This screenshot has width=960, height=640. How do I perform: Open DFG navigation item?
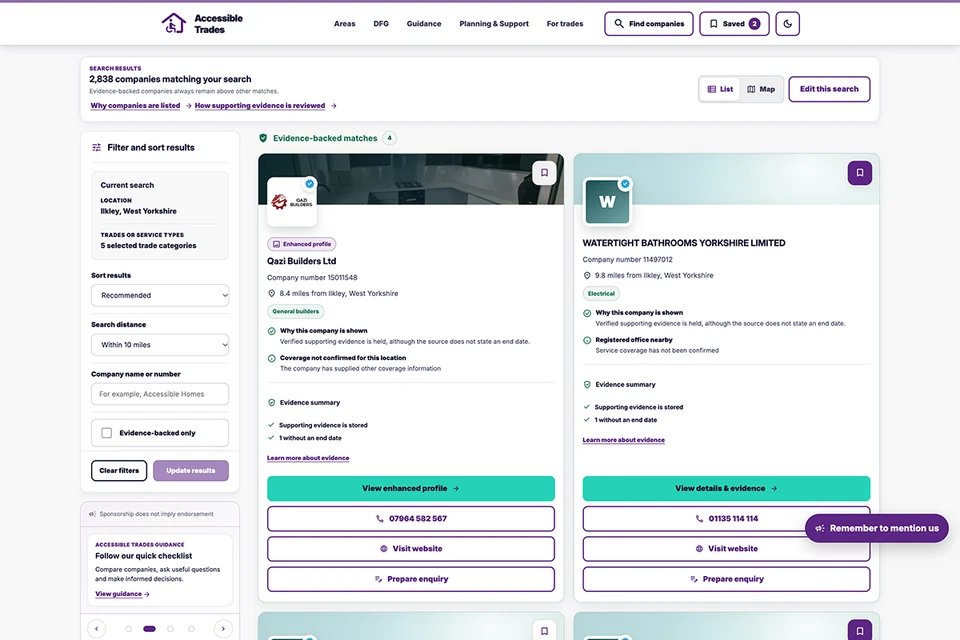pyautogui.click(x=381, y=24)
